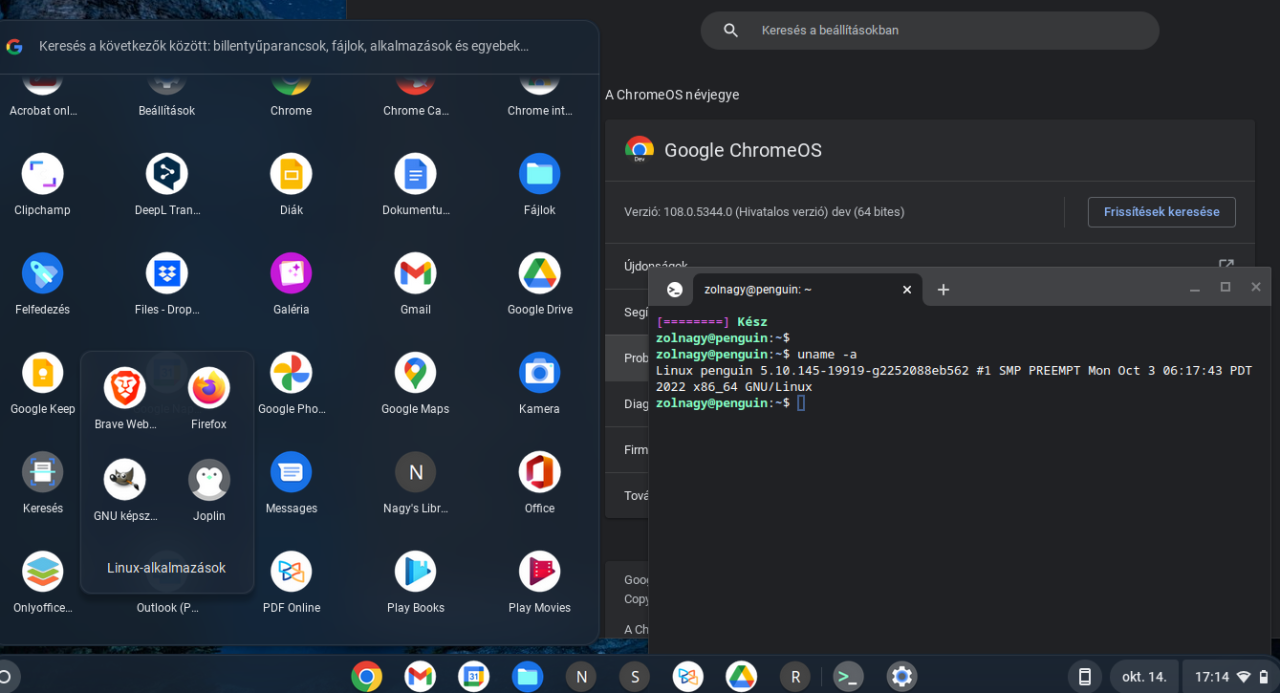
Task: Open Fájlok app in launcher
Action: 539,174
